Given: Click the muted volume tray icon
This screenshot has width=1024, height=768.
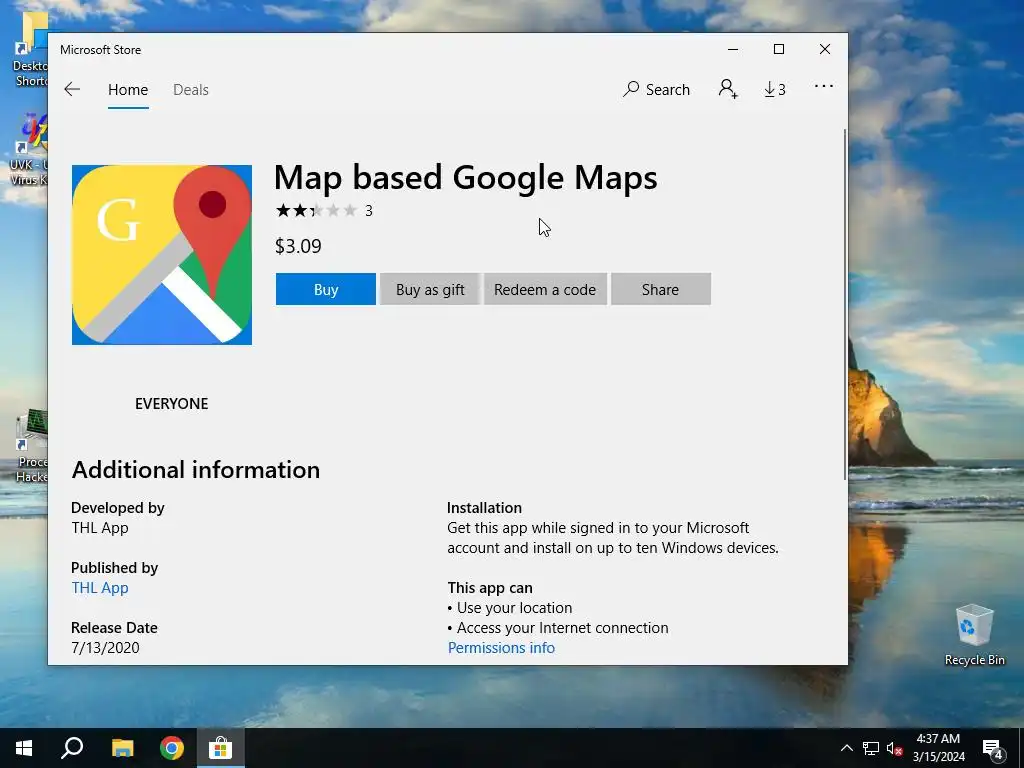Looking at the screenshot, I should [x=894, y=748].
